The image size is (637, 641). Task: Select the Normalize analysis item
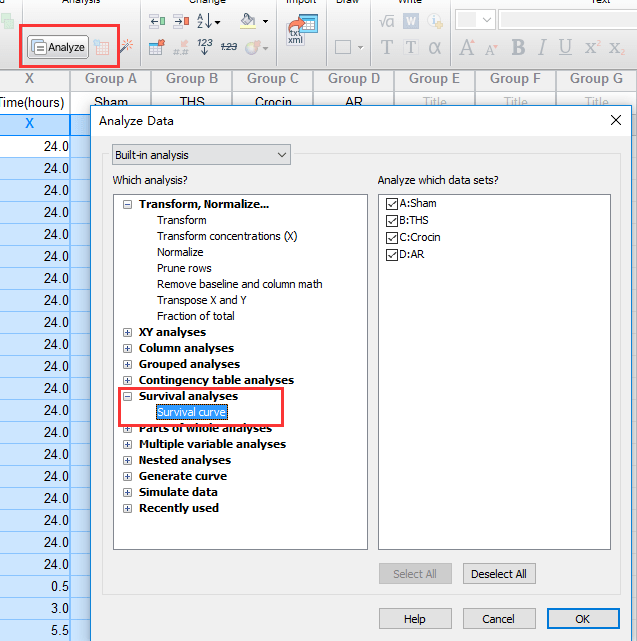coord(180,252)
